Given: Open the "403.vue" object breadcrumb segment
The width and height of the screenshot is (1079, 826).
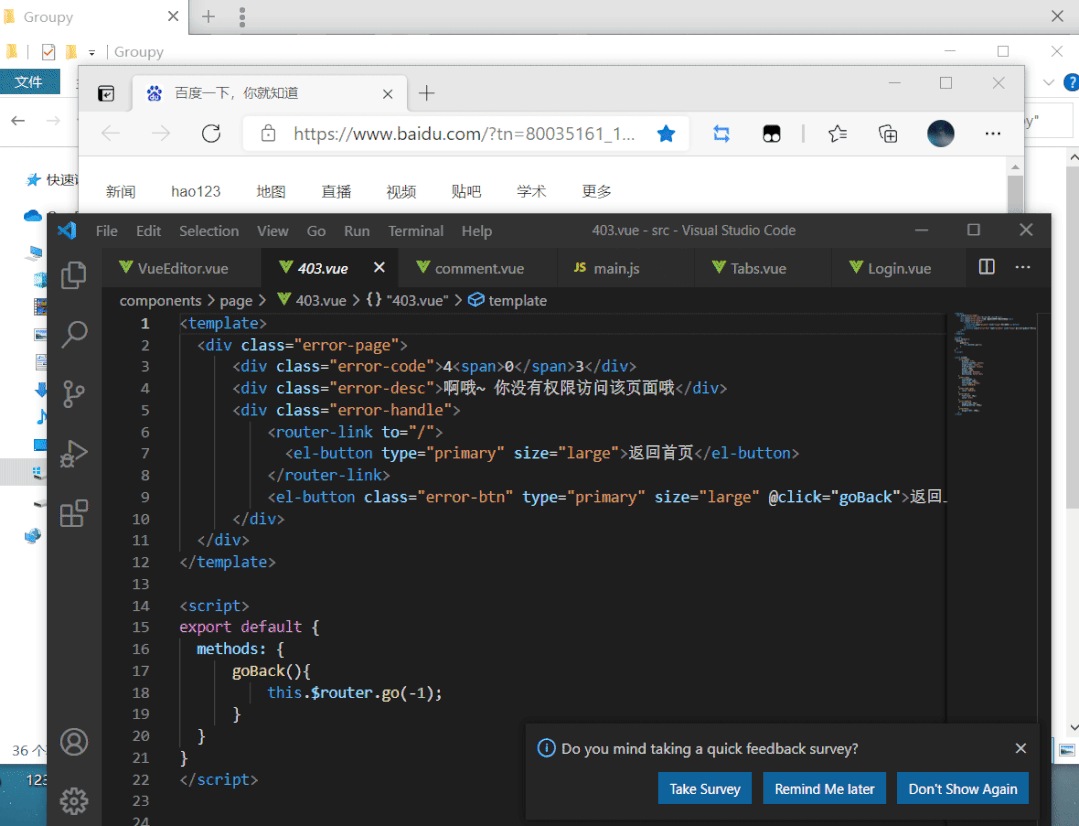Looking at the screenshot, I should (x=407, y=301).
